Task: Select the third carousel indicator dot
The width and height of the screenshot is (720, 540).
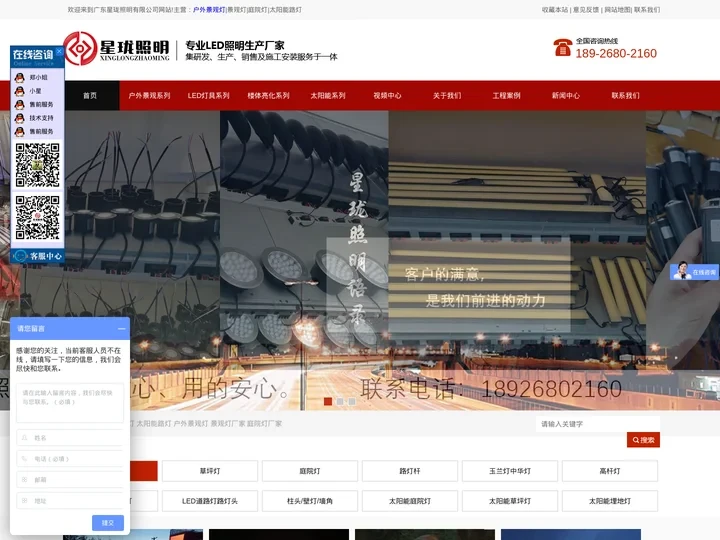Action: (x=352, y=401)
